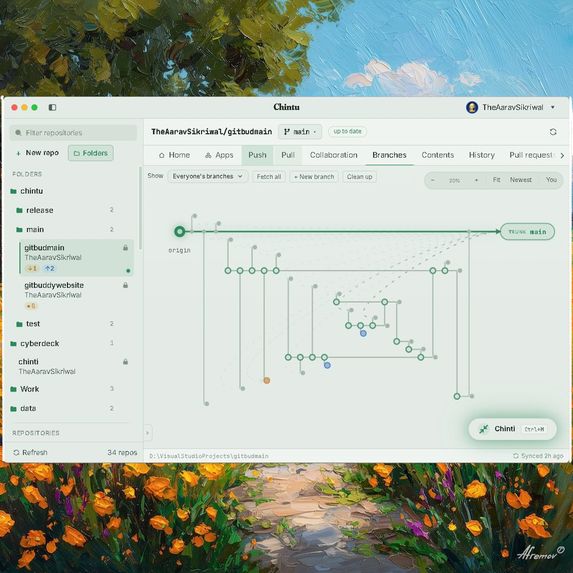
Task: Open TheAaravSikriwal account menu arrow
Action: click(x=553, y=107)
